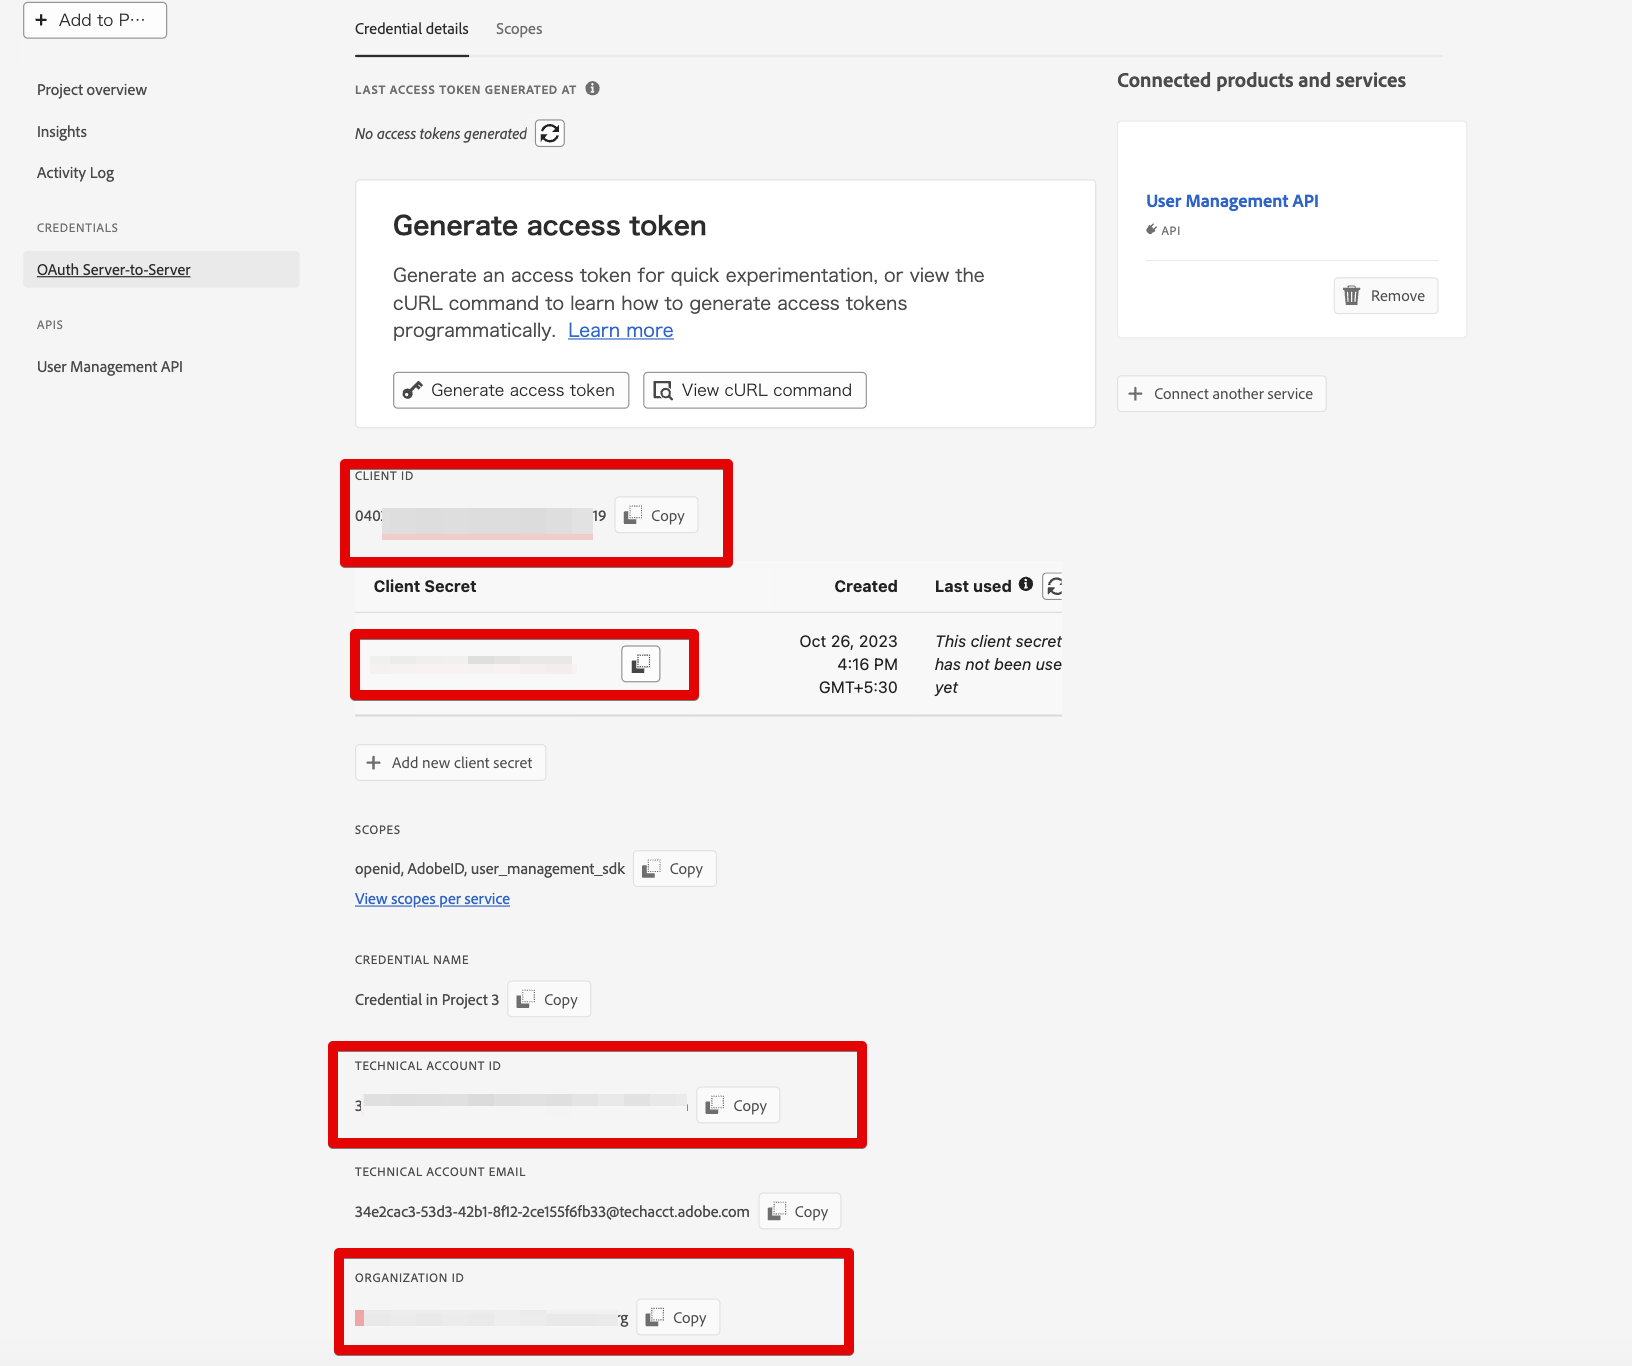Copy the credential name

[549, 1000]
